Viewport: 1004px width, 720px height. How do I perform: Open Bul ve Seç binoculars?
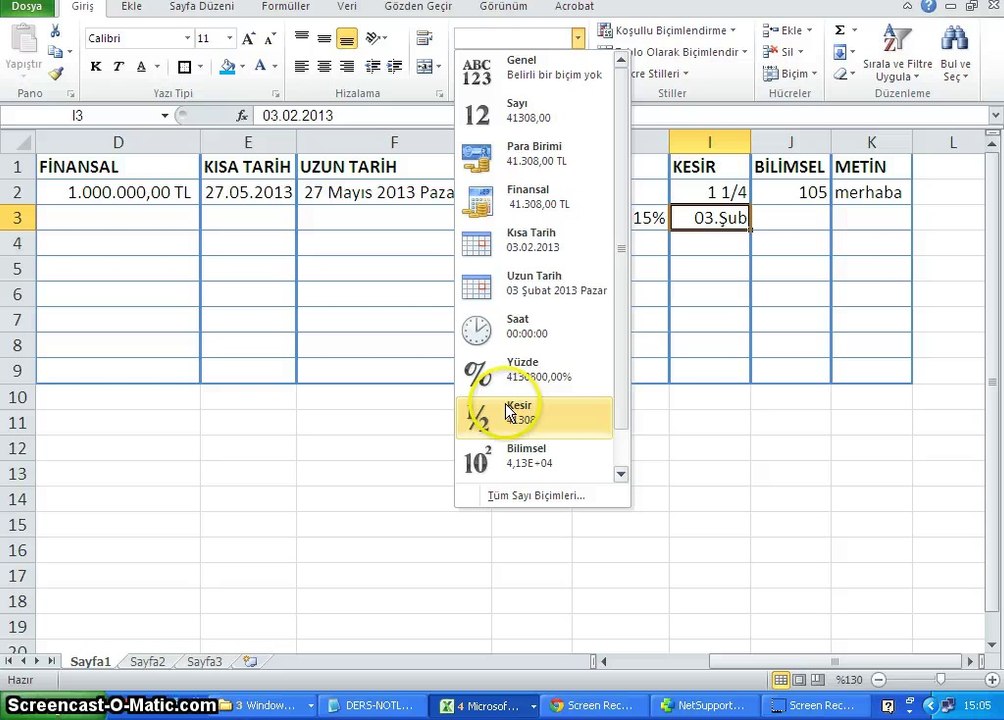click(955, 53)
